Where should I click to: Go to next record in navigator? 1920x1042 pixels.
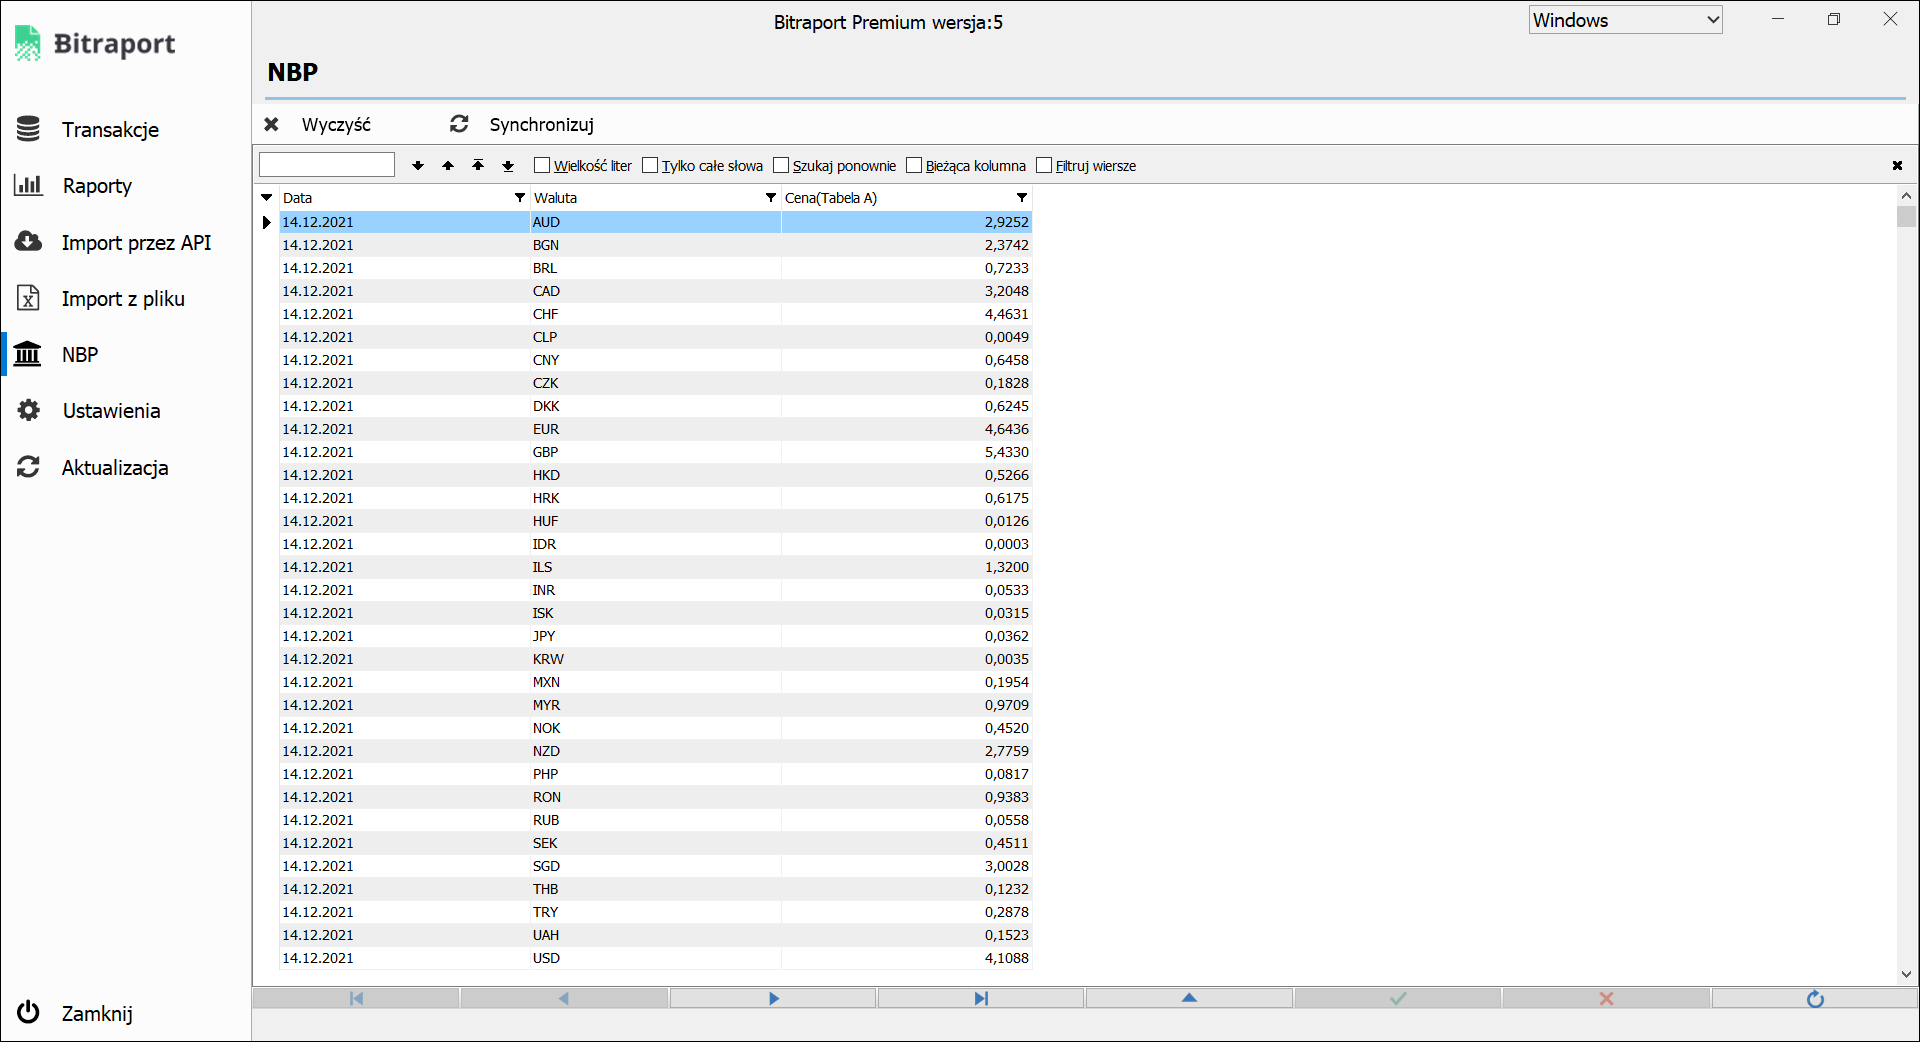tap(773, 998)
